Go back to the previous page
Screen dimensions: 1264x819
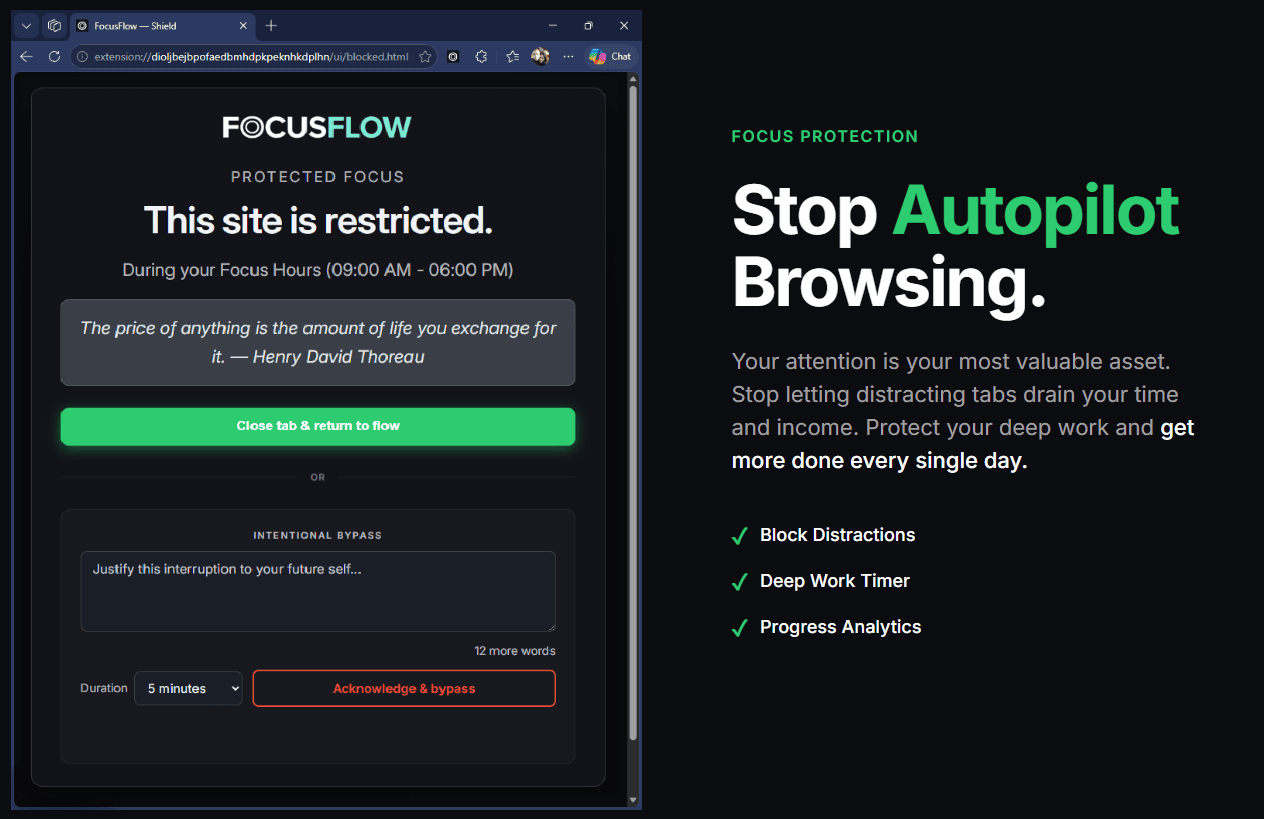(x=27, y=57)
